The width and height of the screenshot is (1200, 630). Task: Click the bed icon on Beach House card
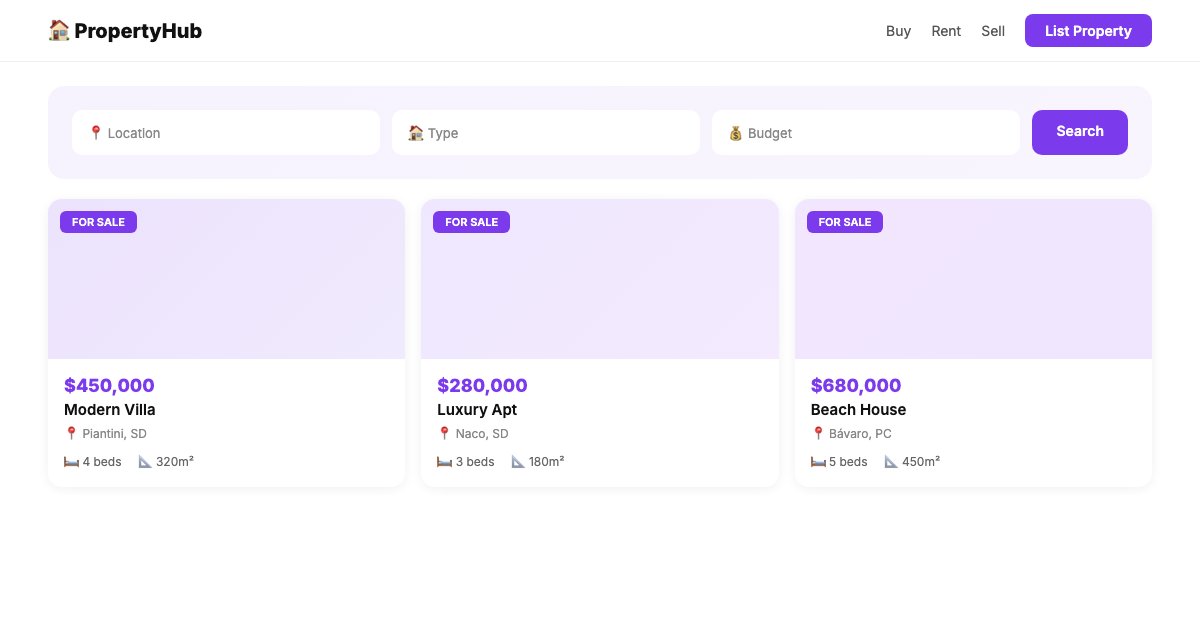pos(817,461)
